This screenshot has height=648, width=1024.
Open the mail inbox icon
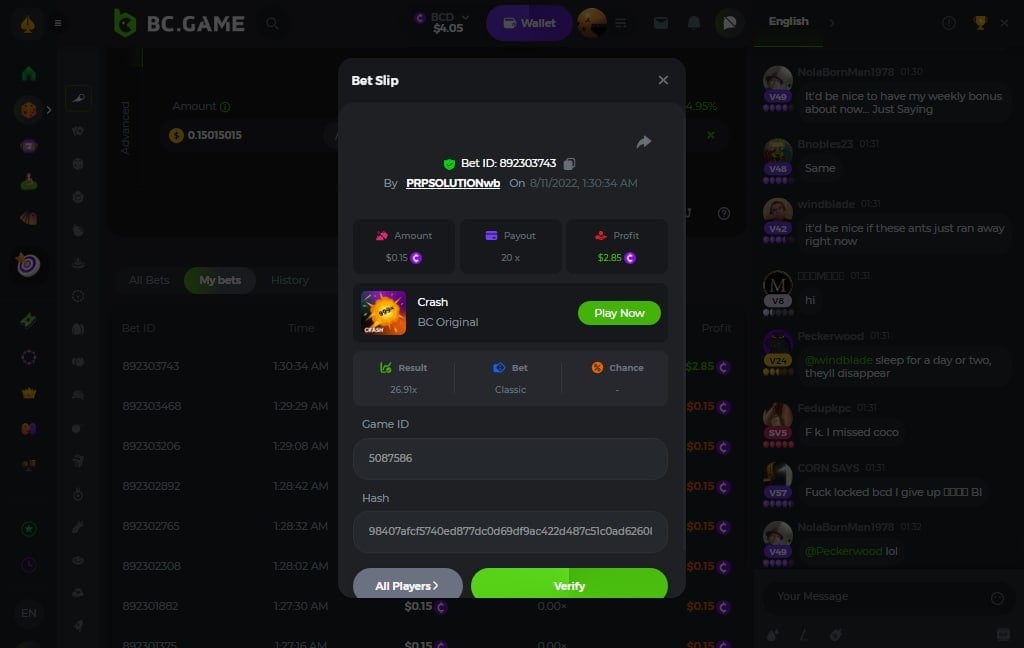pos(661,23)
